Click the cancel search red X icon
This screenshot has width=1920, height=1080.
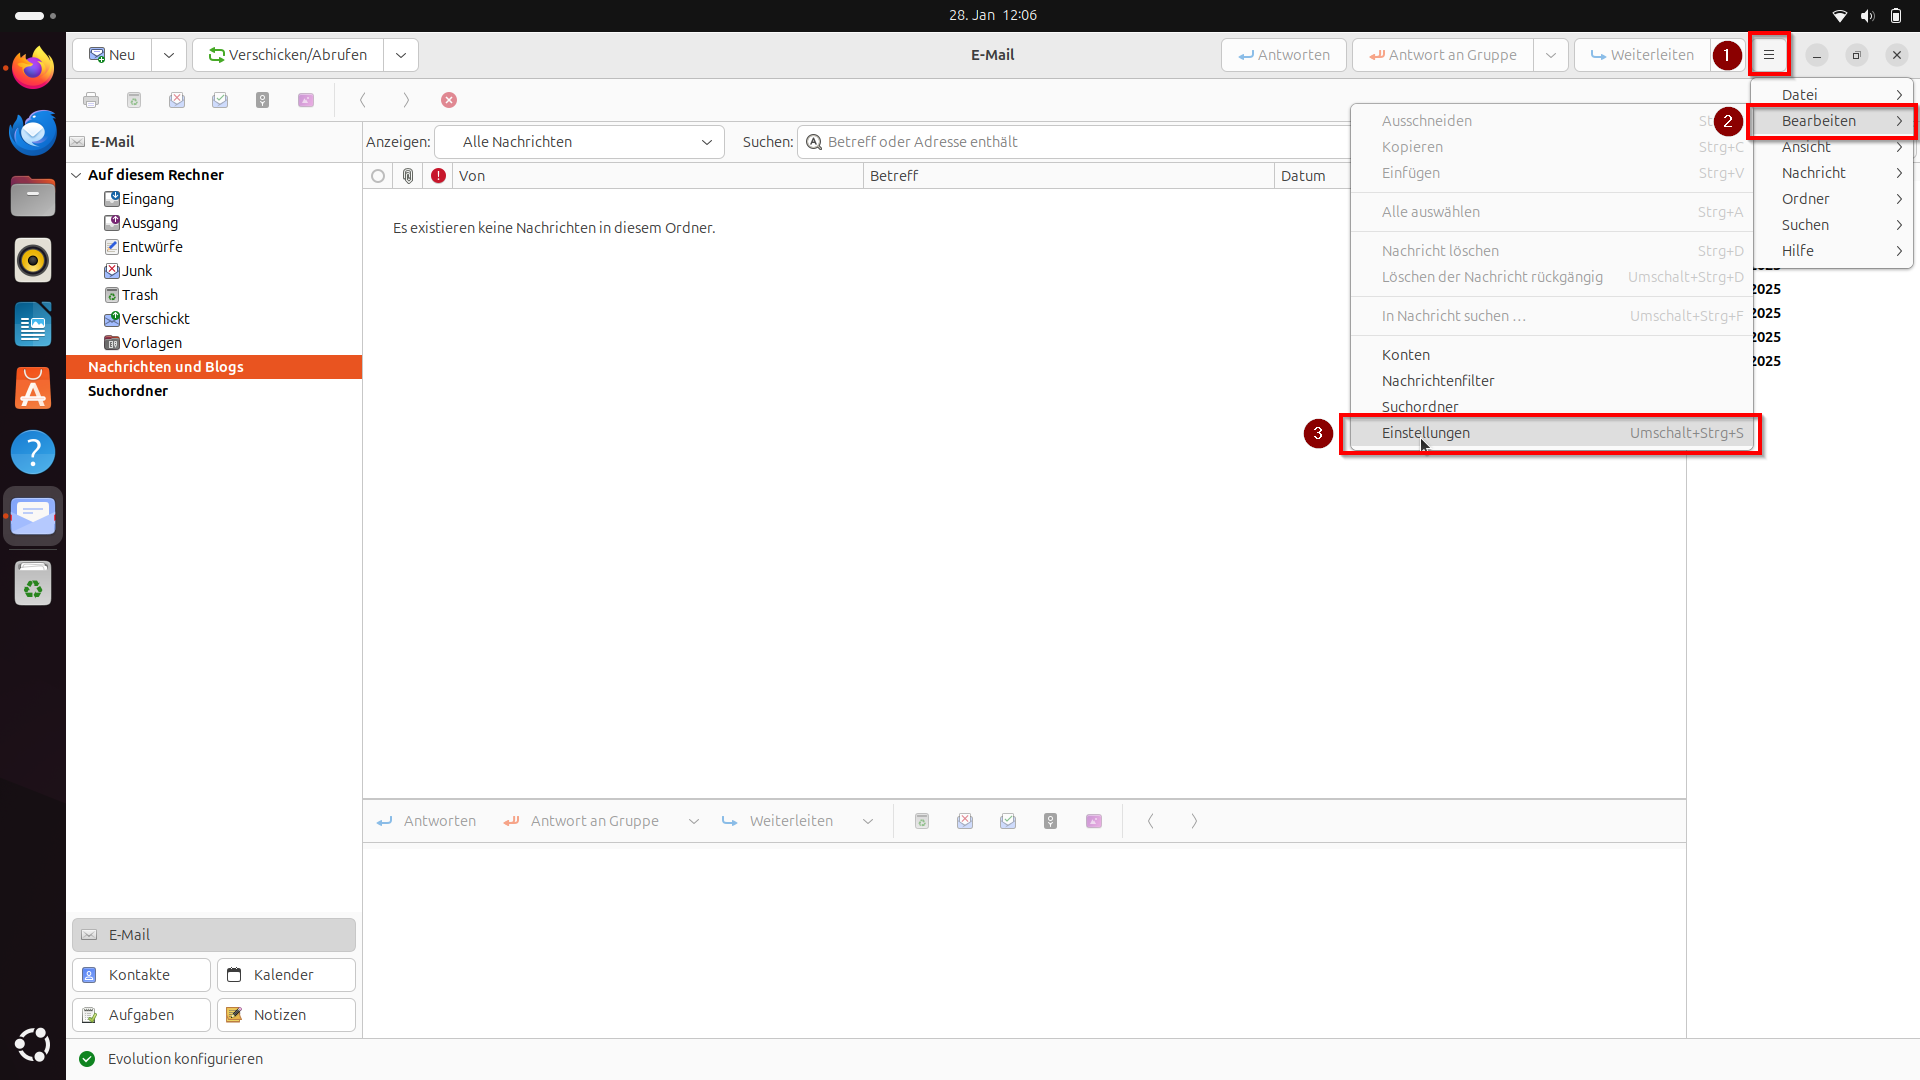449,99
